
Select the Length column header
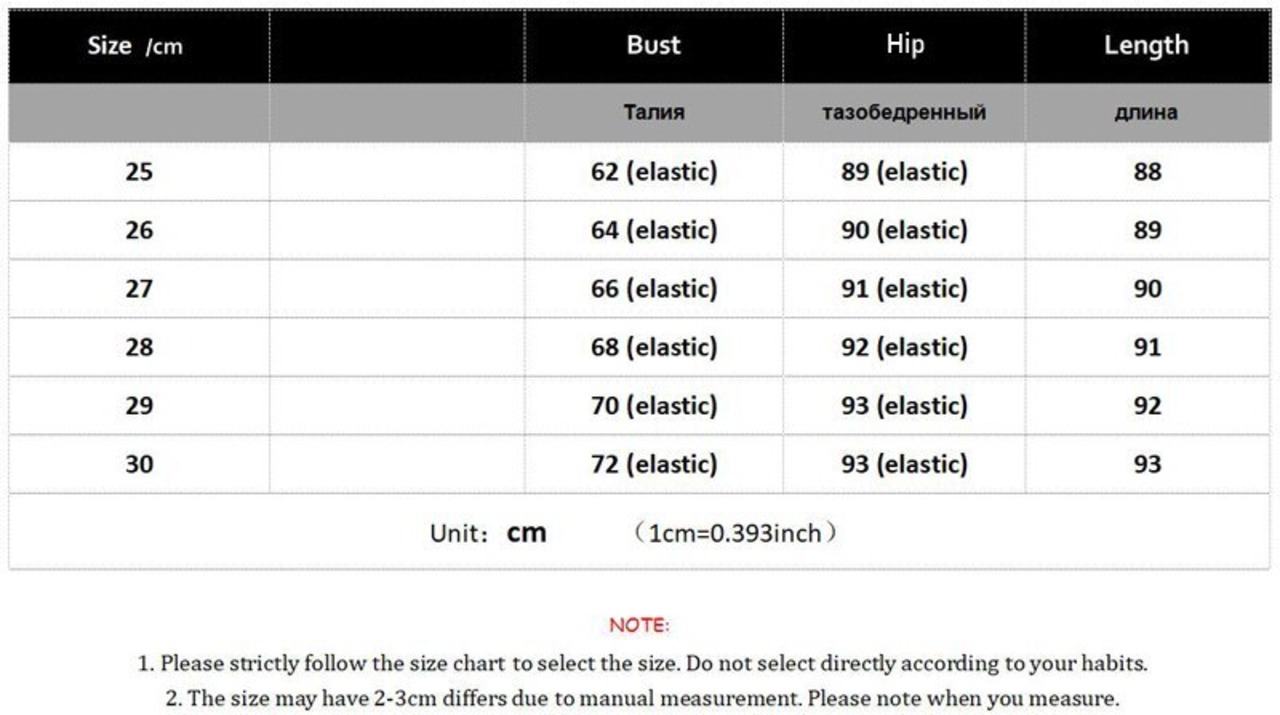(1146, 45)
